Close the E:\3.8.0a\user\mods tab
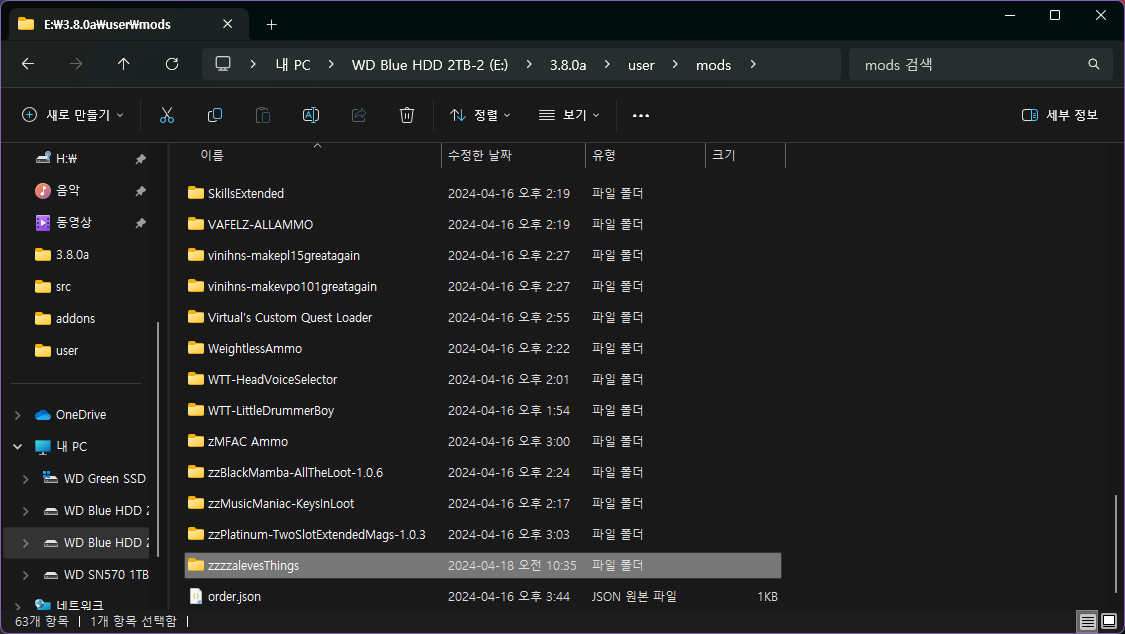Image resolution: width=1125 pixels, height=634 pixels. click(x=227, y=24)
